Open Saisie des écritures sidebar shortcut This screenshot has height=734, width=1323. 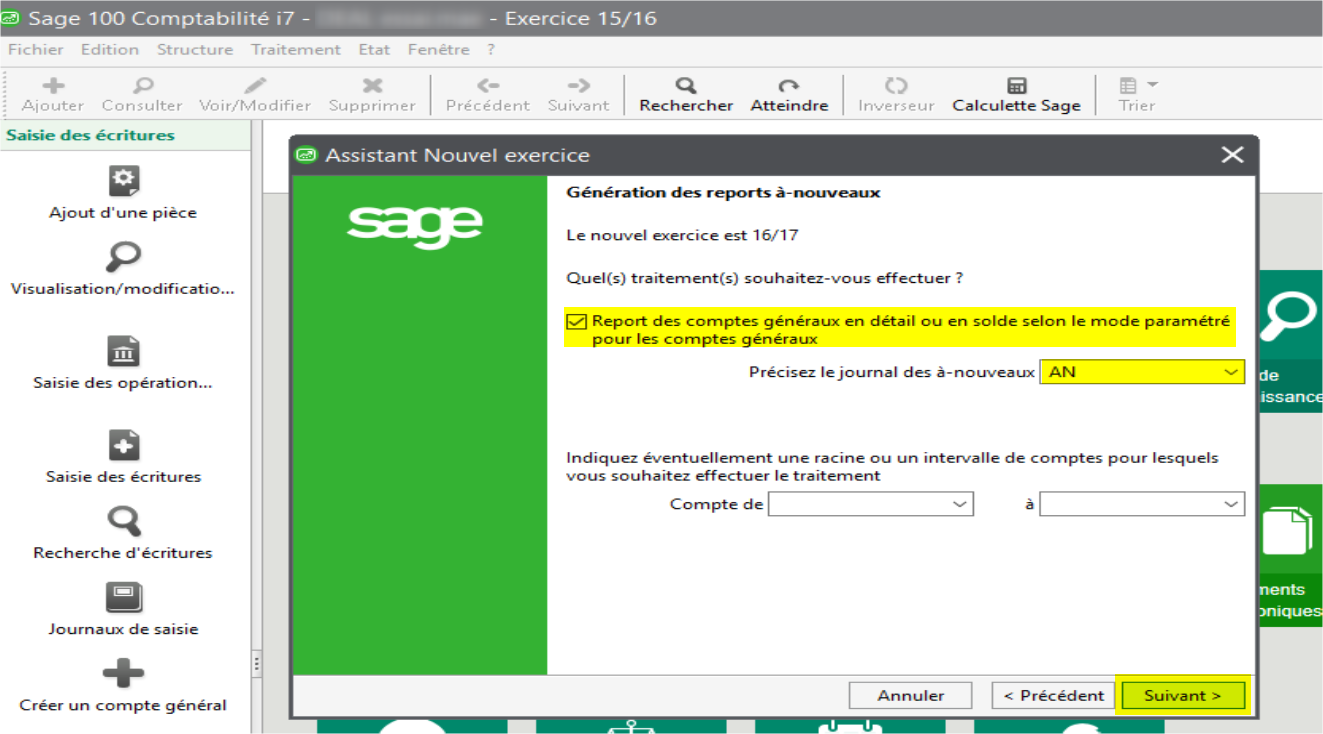(x=123, y=446)
